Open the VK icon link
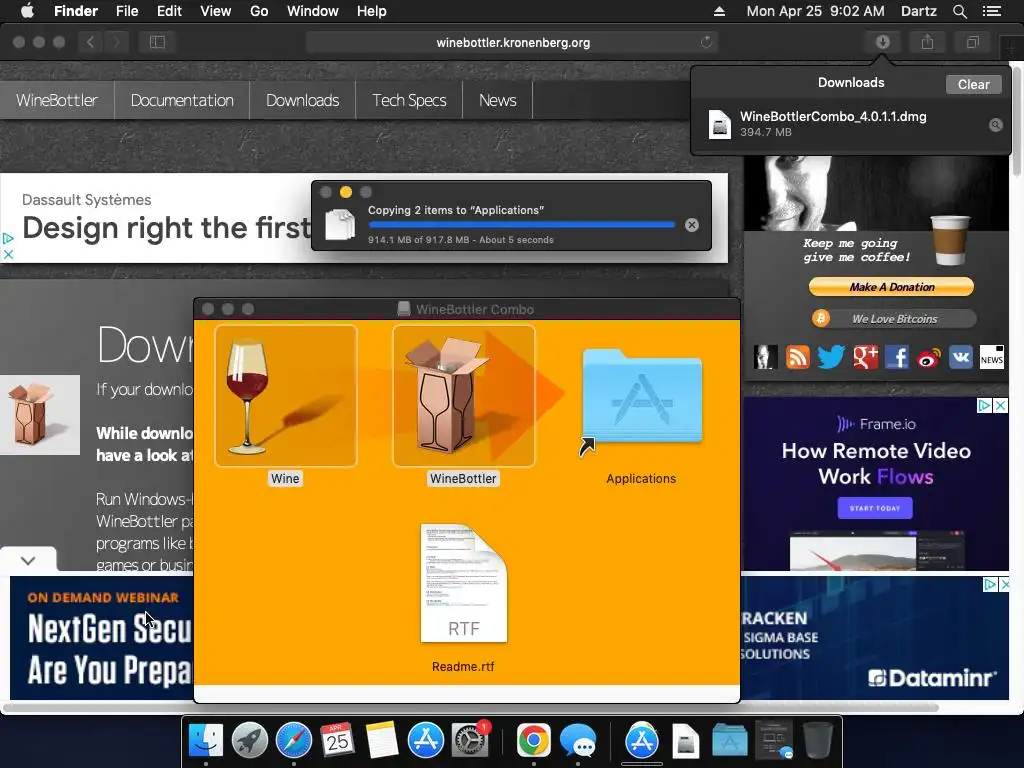This screenshot has height=768, width=1024. coord(961,357)
